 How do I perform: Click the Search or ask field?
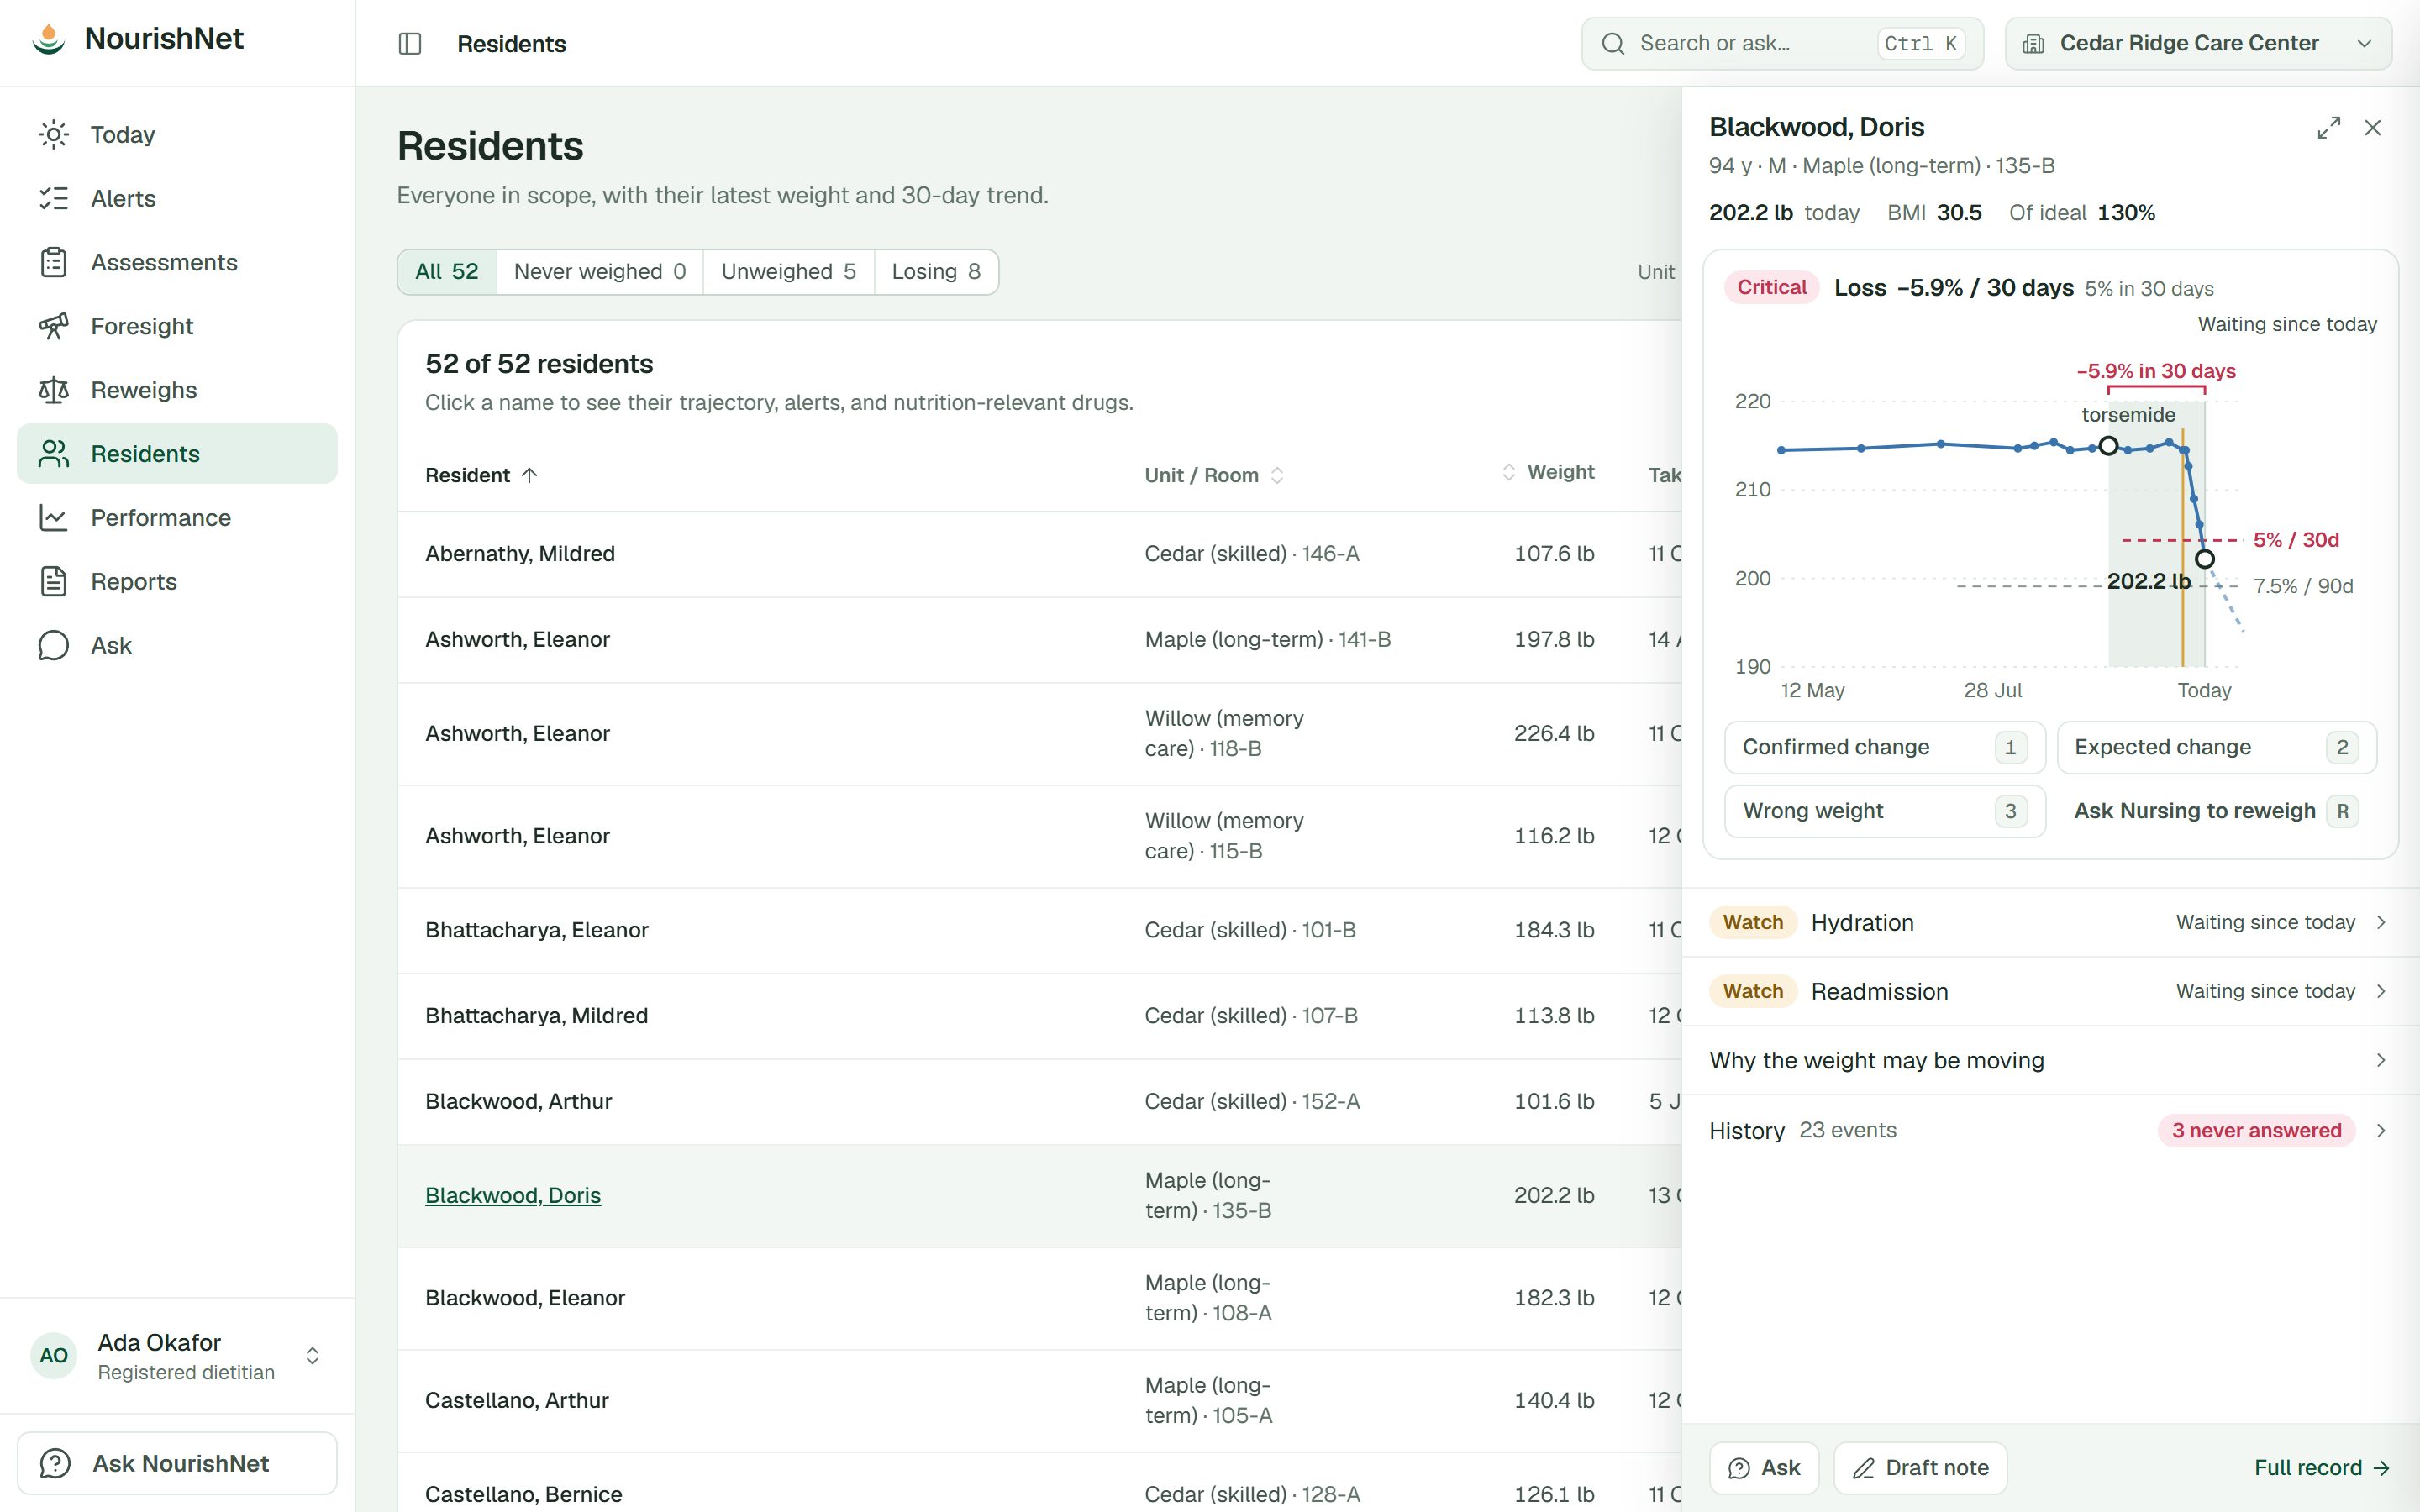pos(1782,43)
